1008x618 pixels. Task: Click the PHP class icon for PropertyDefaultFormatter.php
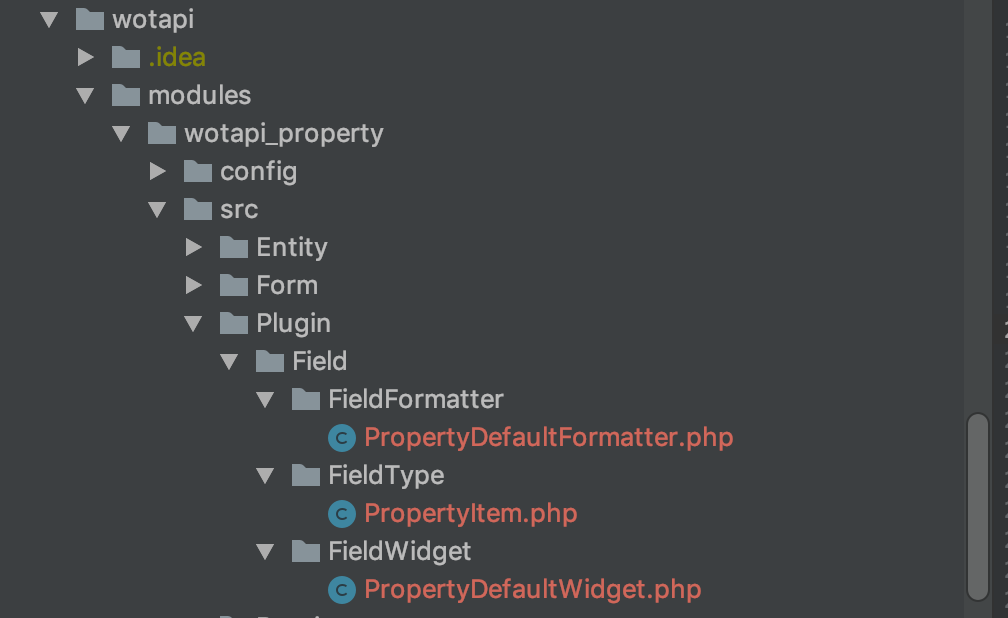coord(341,438)
